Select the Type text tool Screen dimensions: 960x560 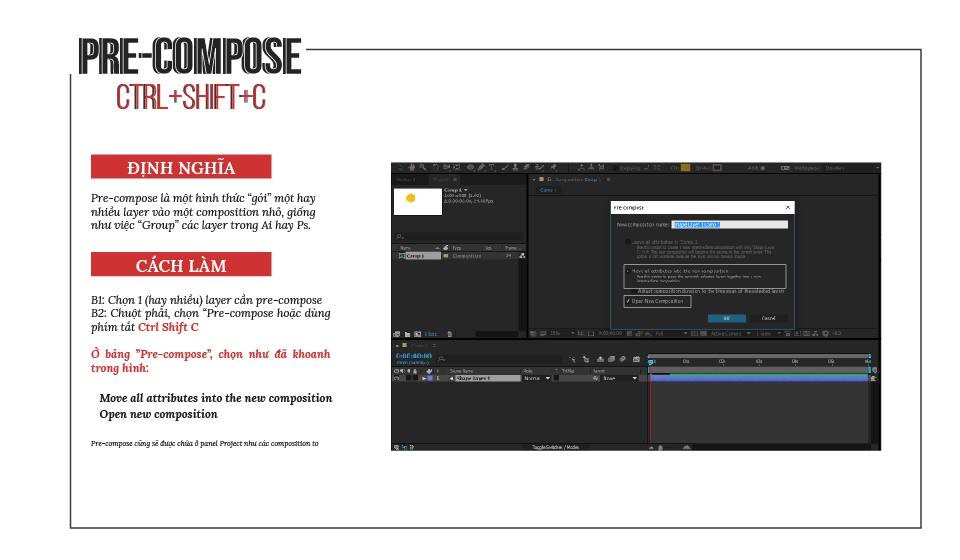pos(491,167)
